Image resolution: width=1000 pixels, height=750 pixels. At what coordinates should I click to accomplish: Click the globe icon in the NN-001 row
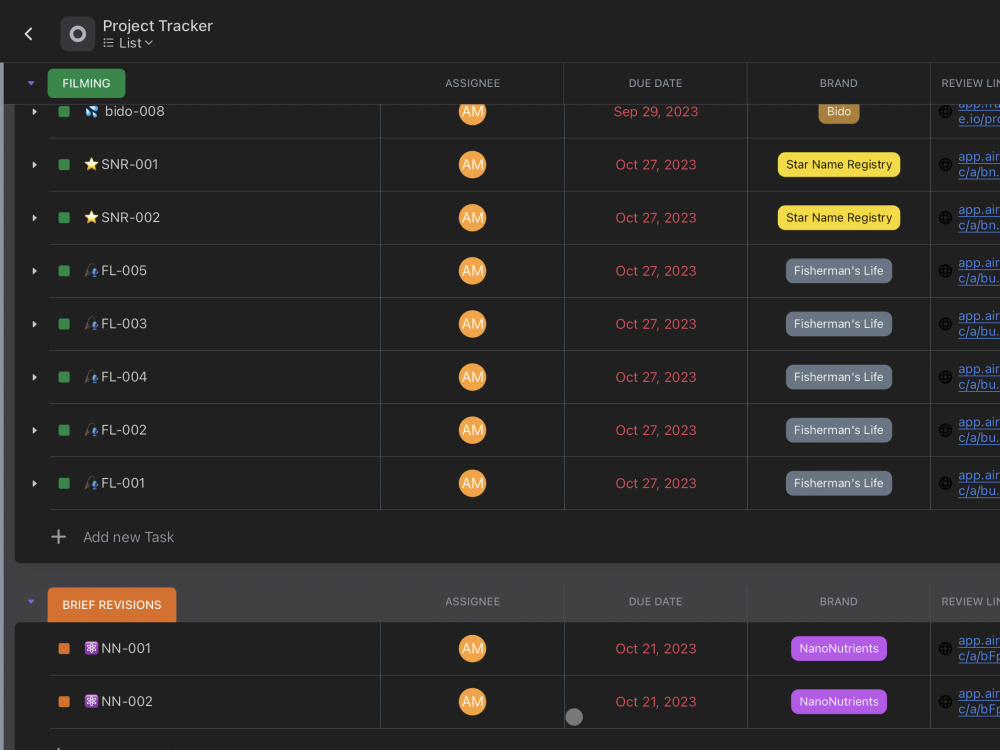pyautogui.click(x=945, y=649)
